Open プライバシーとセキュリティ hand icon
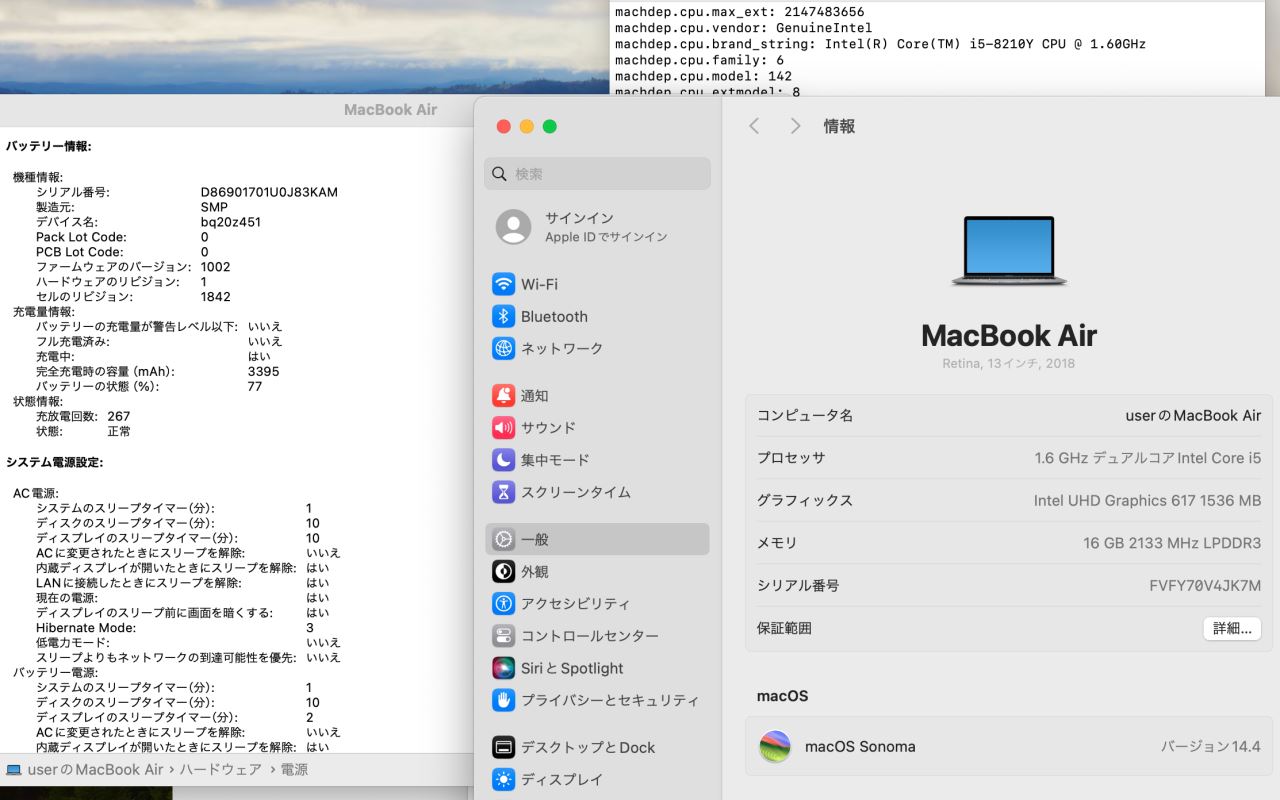Screen dimensions: 1280x800 (503, 700)
